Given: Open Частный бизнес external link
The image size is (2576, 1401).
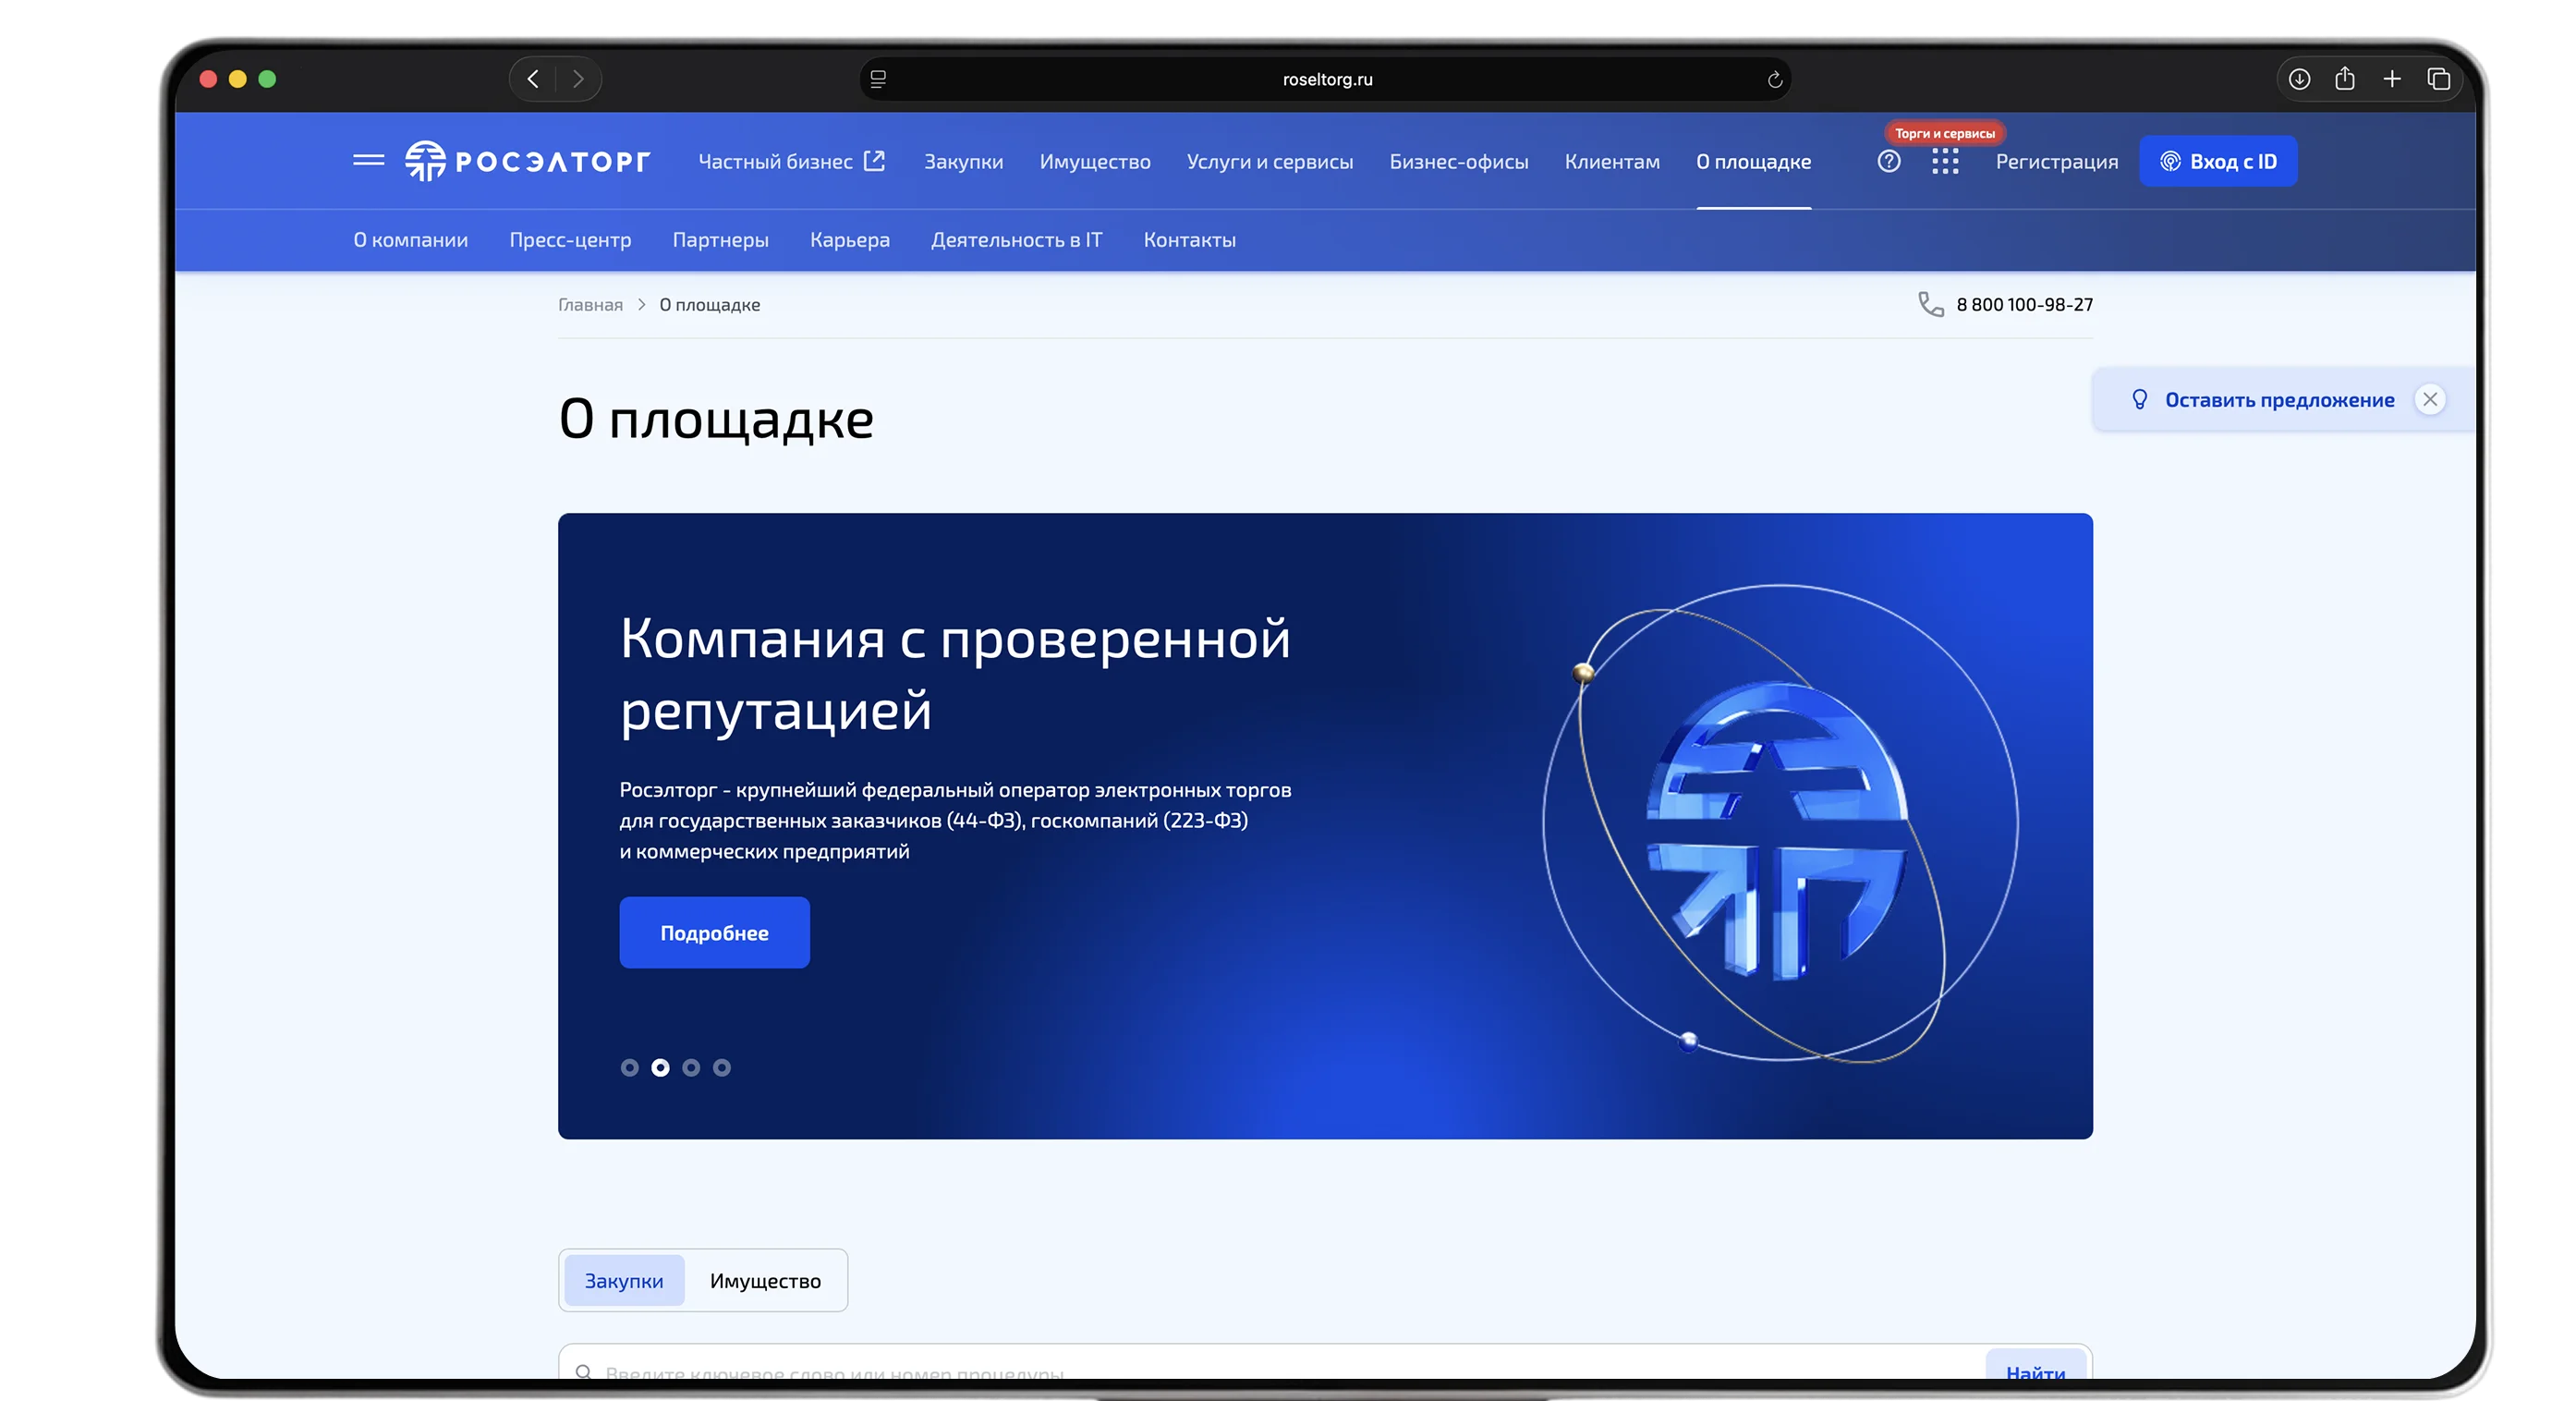Looking at the screenshot, I should coord(790,161).
